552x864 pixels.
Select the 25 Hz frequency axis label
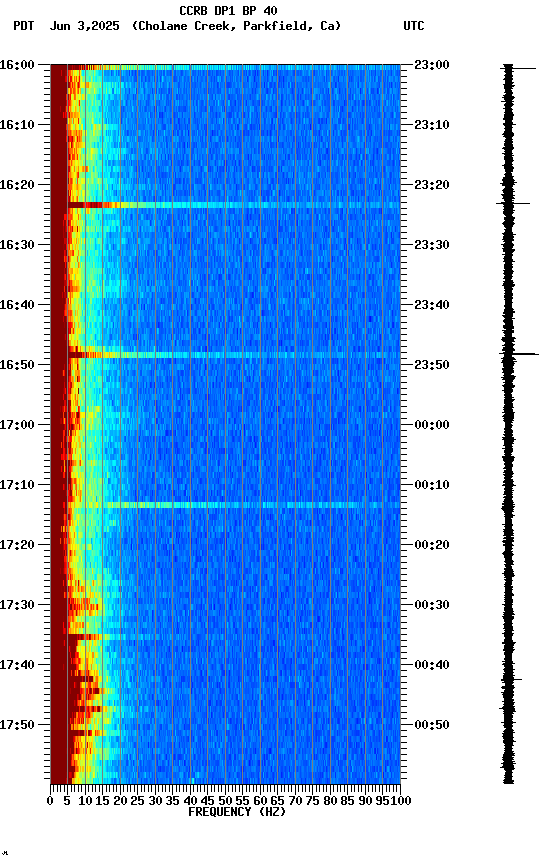click(138, 801)
